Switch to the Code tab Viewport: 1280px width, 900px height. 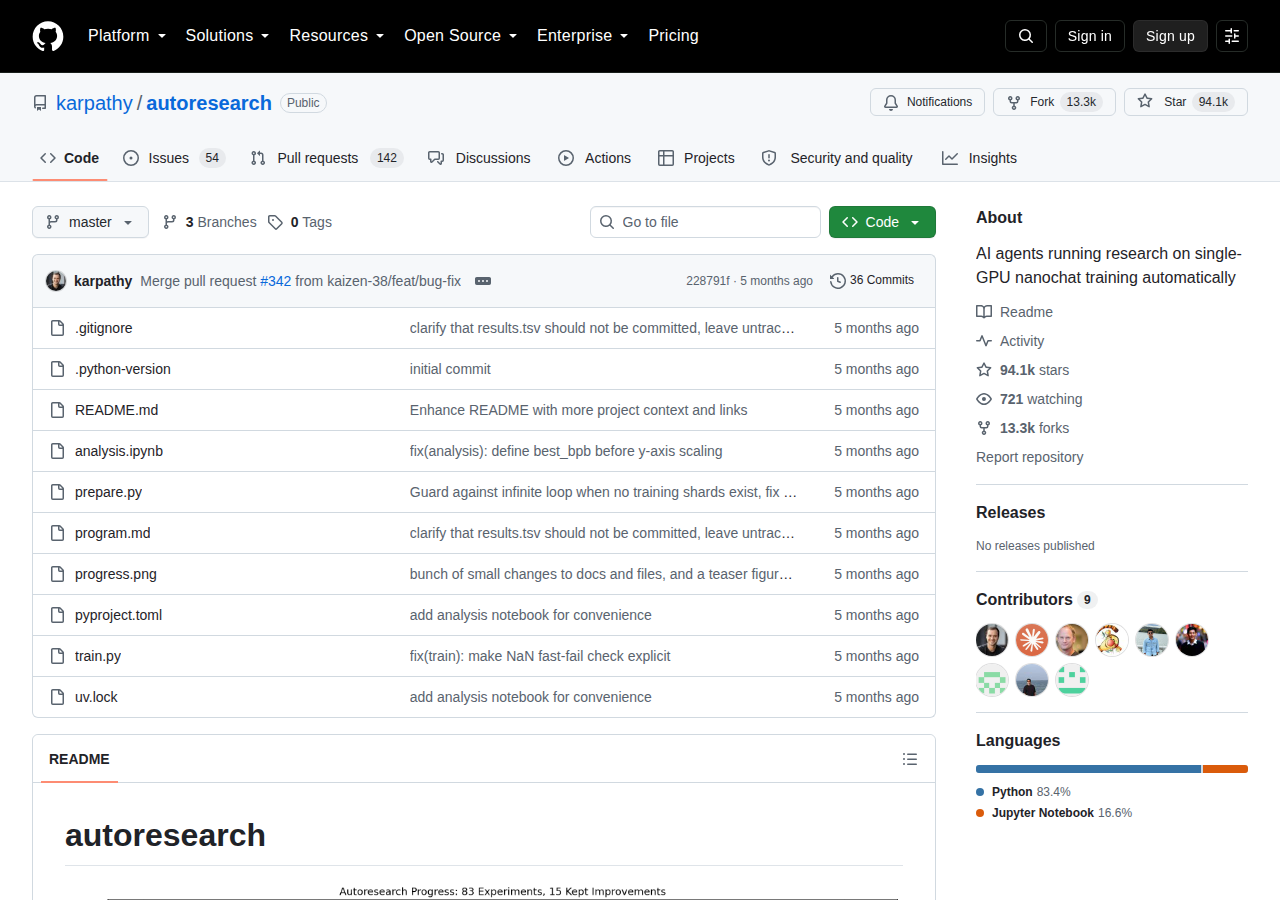point(69,158)
